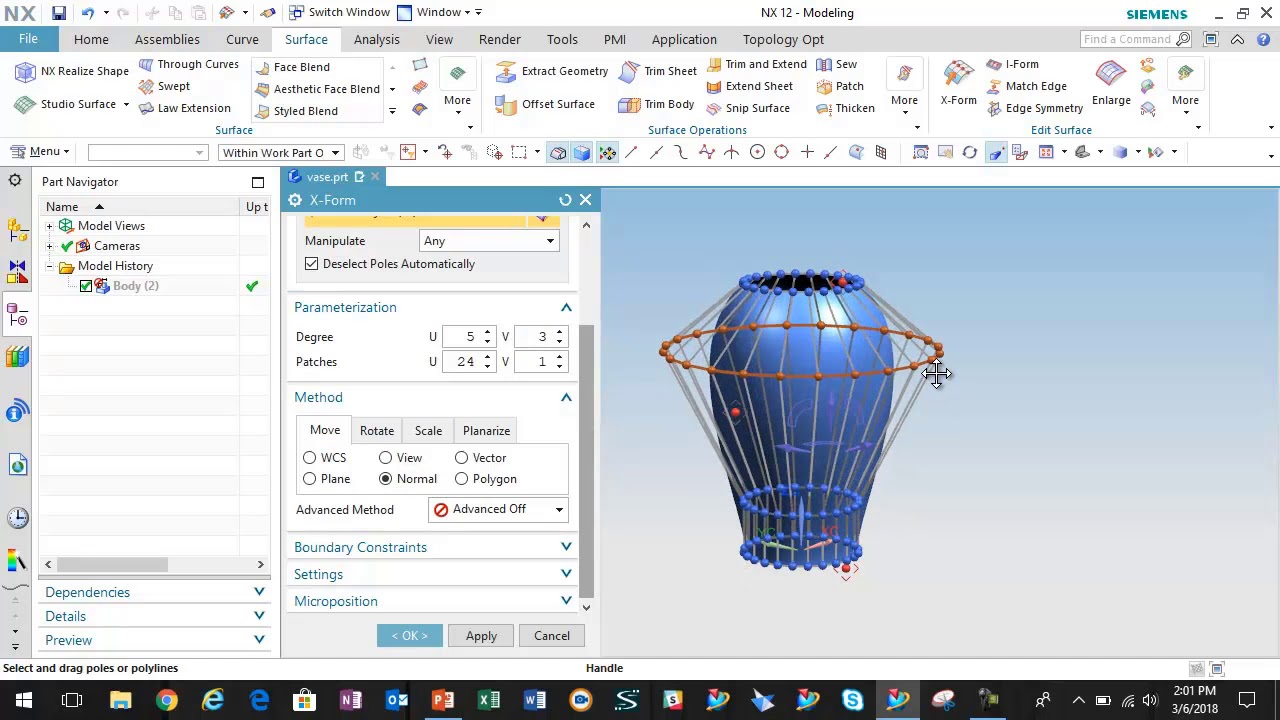Choose the Through Curves command
The width and height of the screenshot is (1280, 720).
(188, 64)
